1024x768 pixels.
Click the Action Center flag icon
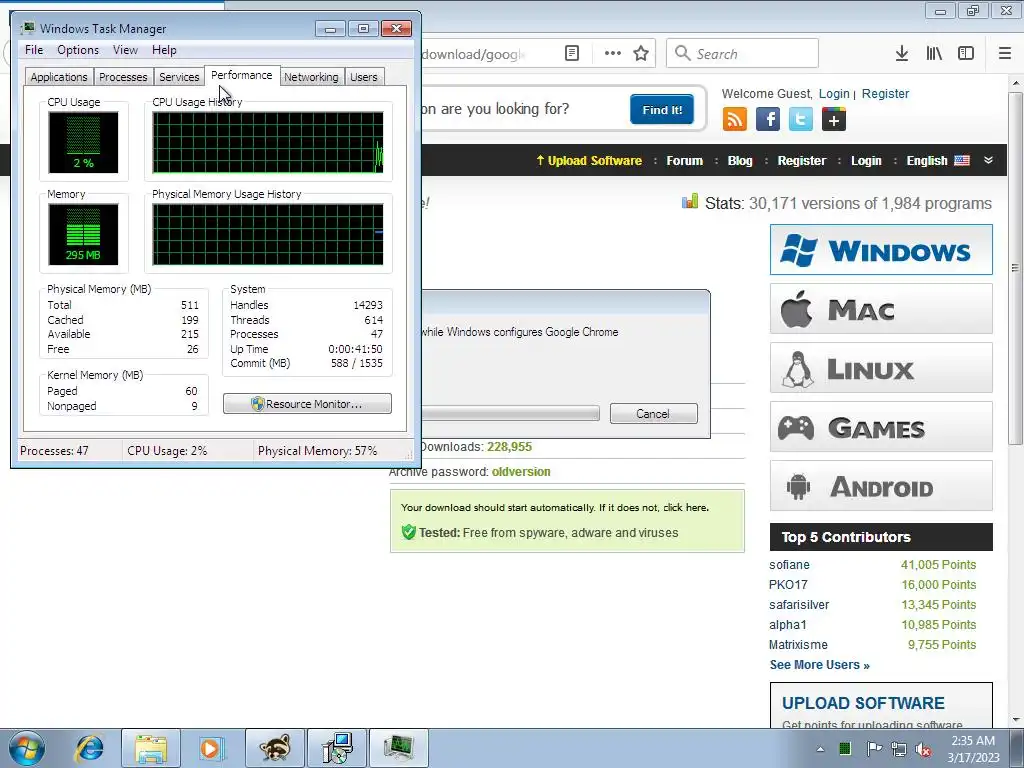874,748
